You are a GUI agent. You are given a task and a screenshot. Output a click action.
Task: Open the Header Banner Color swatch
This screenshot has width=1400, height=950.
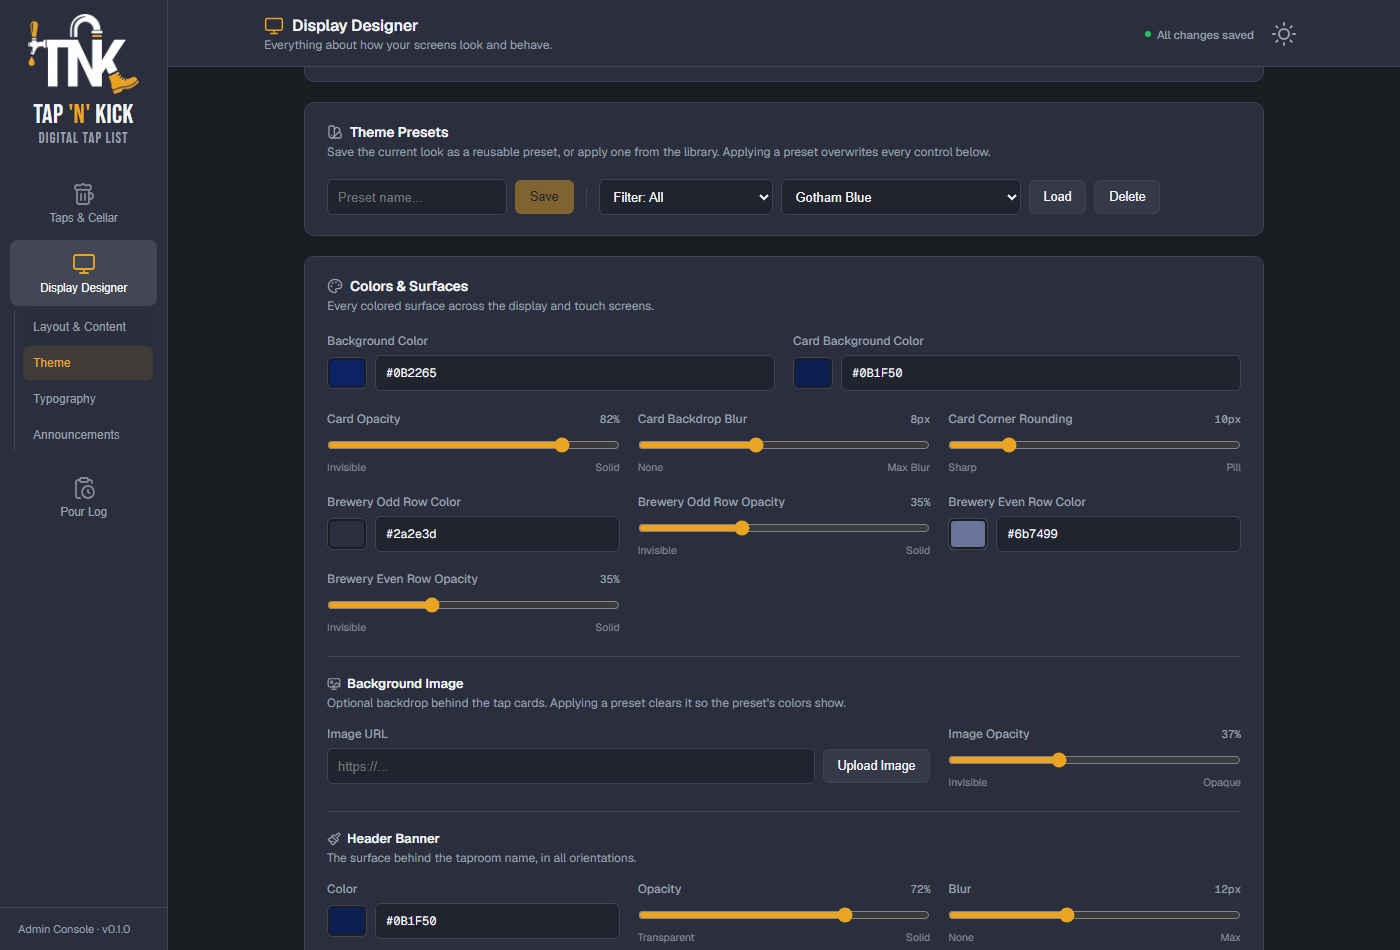pos(347,921)
